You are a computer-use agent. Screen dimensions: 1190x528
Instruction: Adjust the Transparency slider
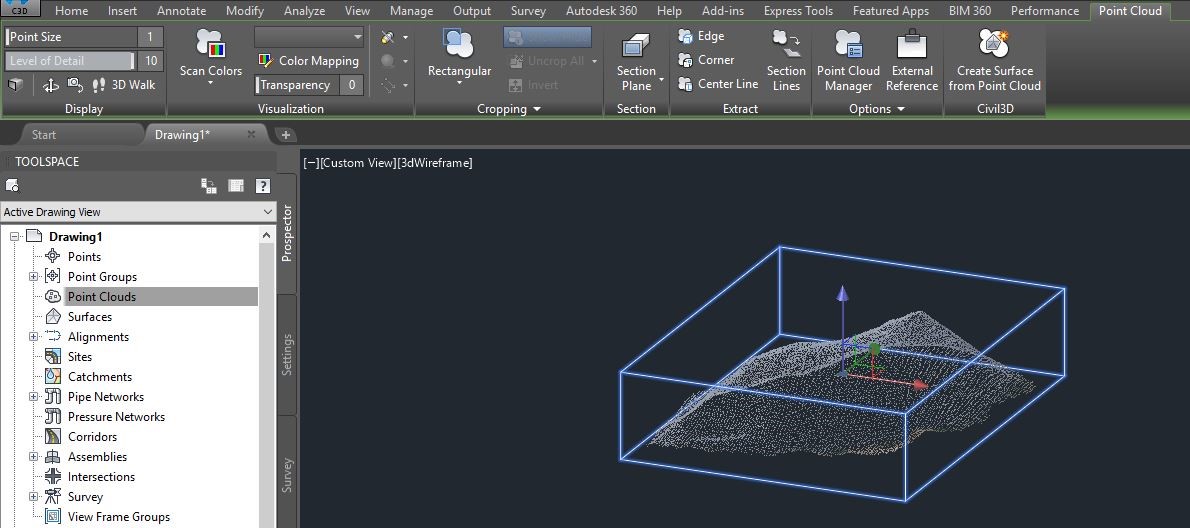pos(297,85)
